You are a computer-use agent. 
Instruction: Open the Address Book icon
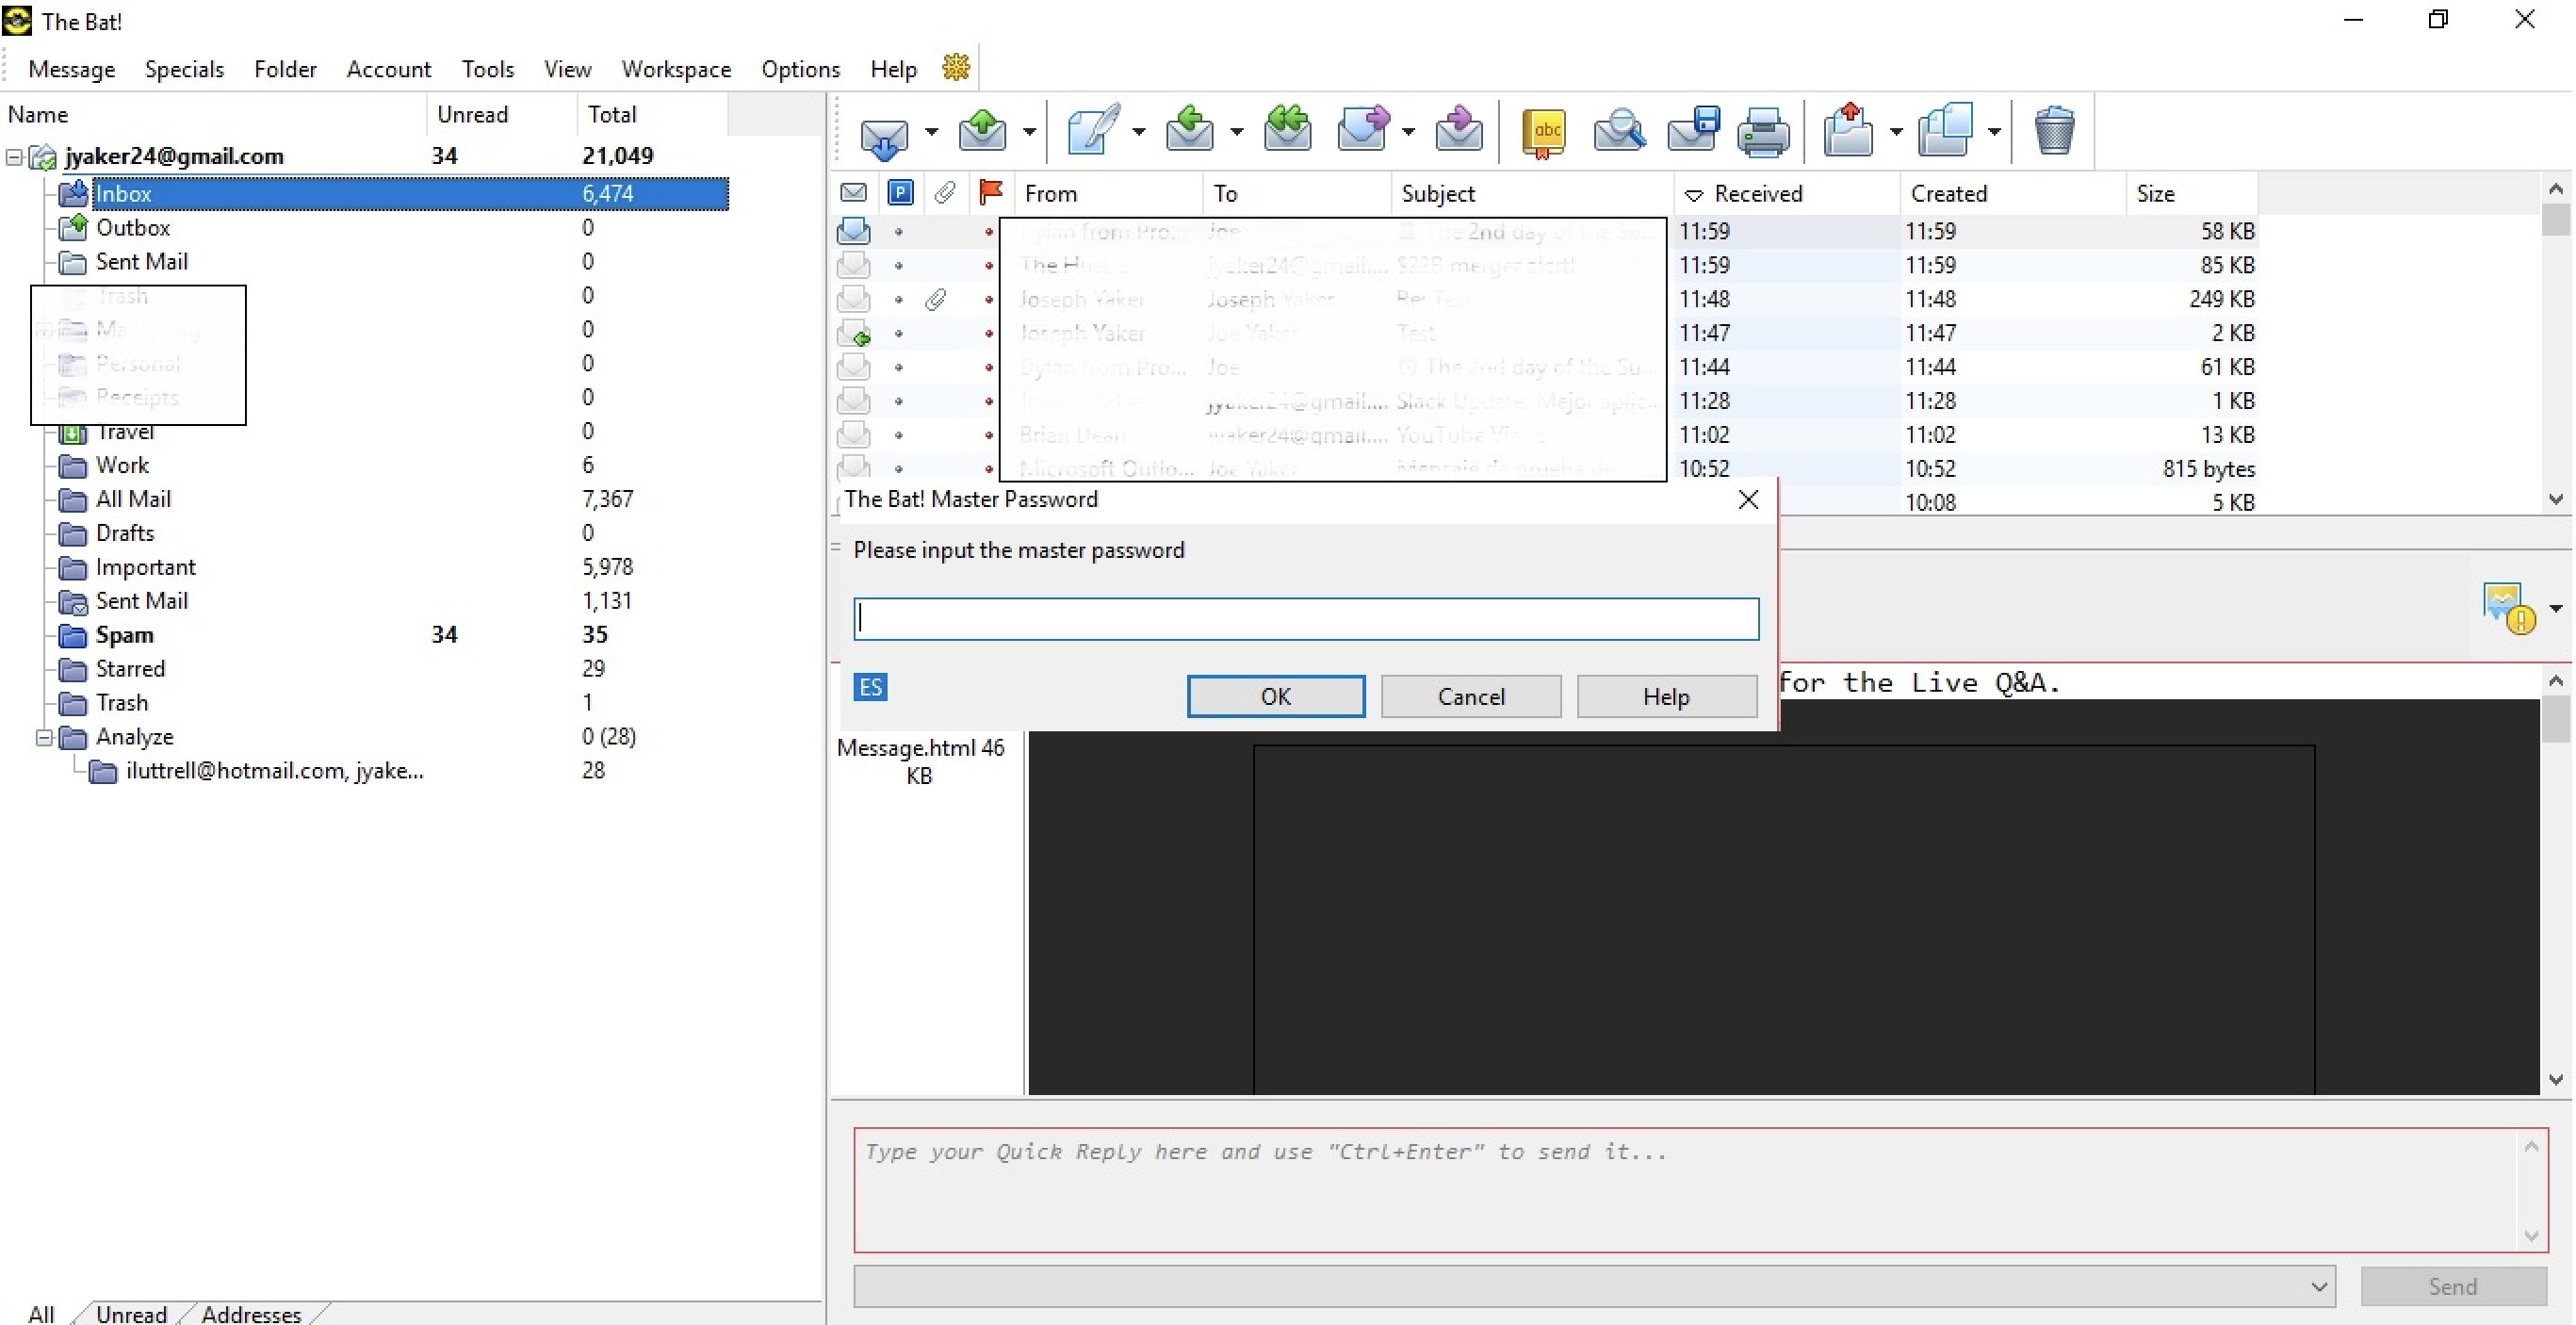click(1543, 133)
